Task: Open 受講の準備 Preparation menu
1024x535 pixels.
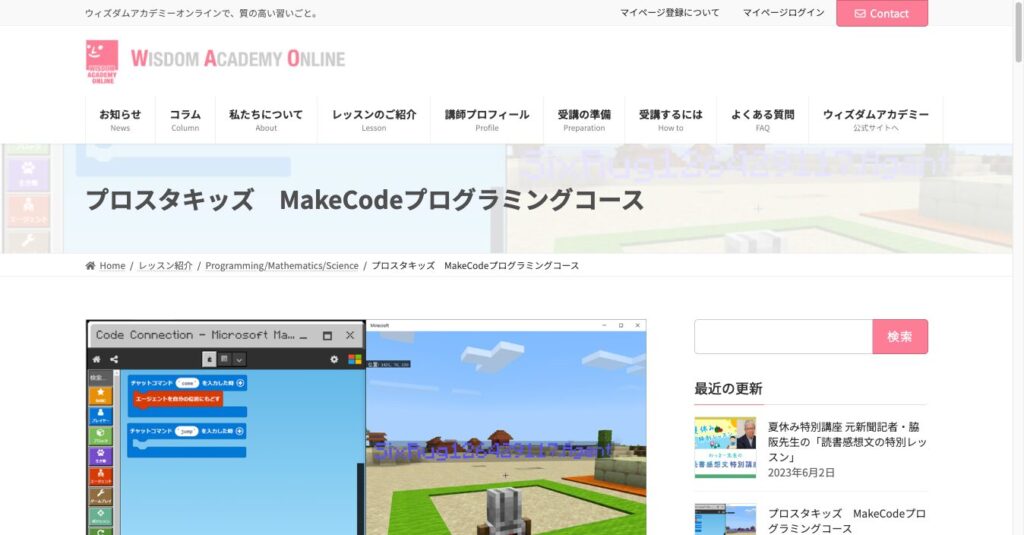Action: [x=584, y=120]
